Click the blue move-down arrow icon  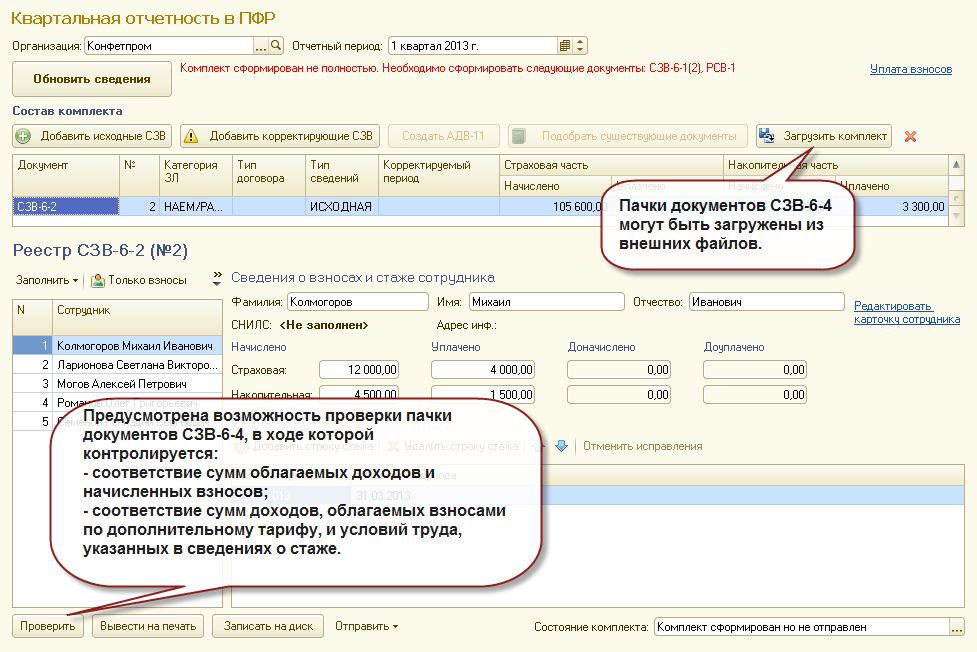pyautogui.click(x=561, y=446)
